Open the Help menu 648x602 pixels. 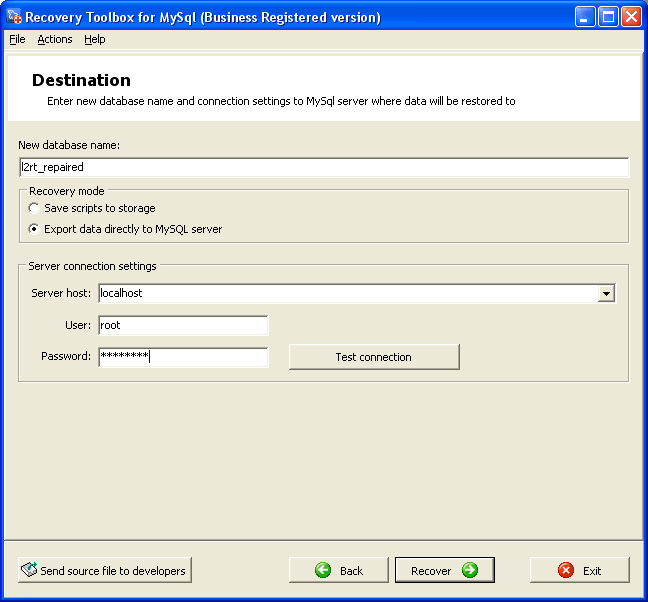click(94, 39)
